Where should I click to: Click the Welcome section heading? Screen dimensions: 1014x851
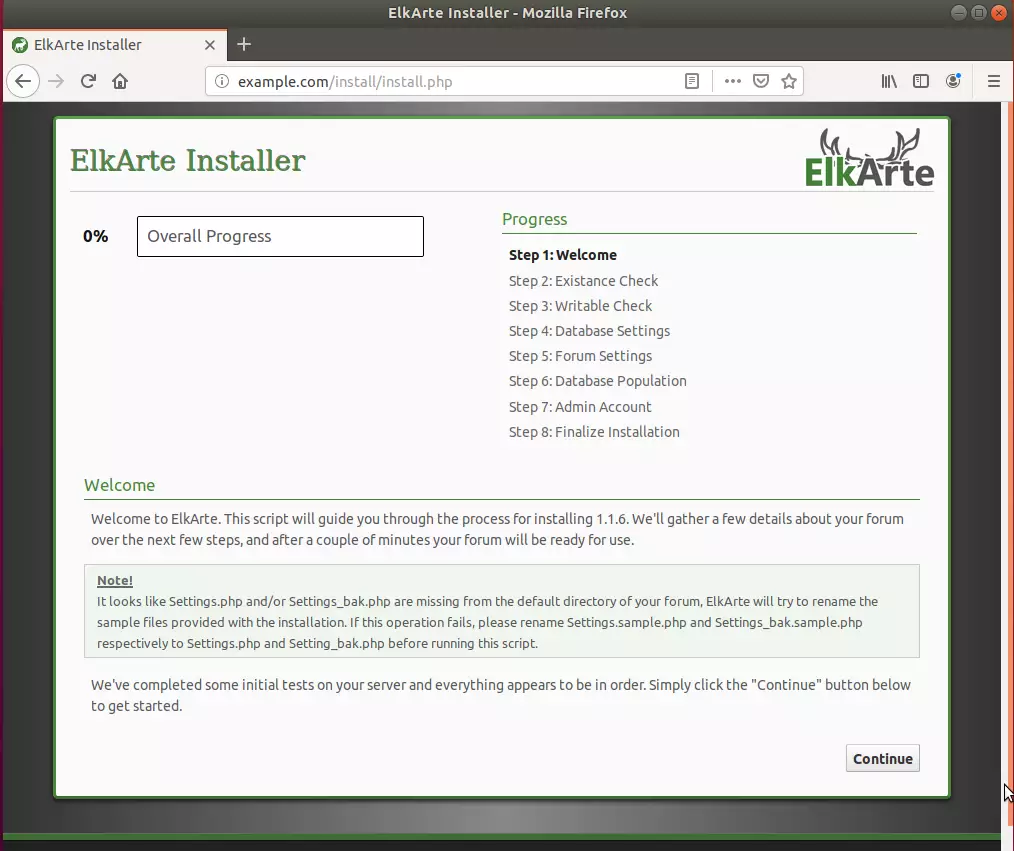[120, 486]
